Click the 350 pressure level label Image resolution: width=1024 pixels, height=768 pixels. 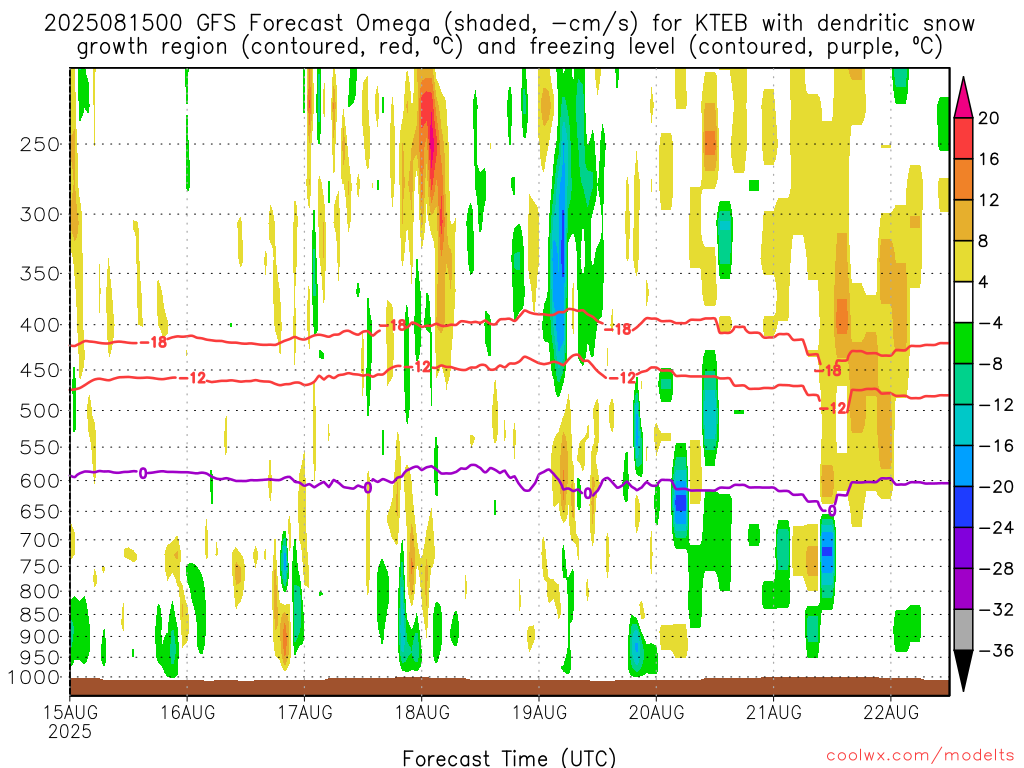point(40,274)
